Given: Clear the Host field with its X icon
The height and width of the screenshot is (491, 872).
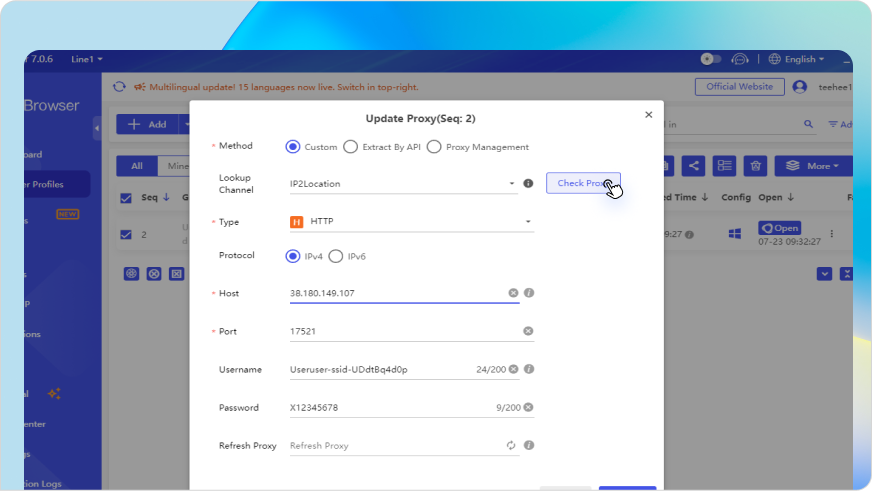Looking at the screenshot, I should pyautogui.click(x=513, y=293).
